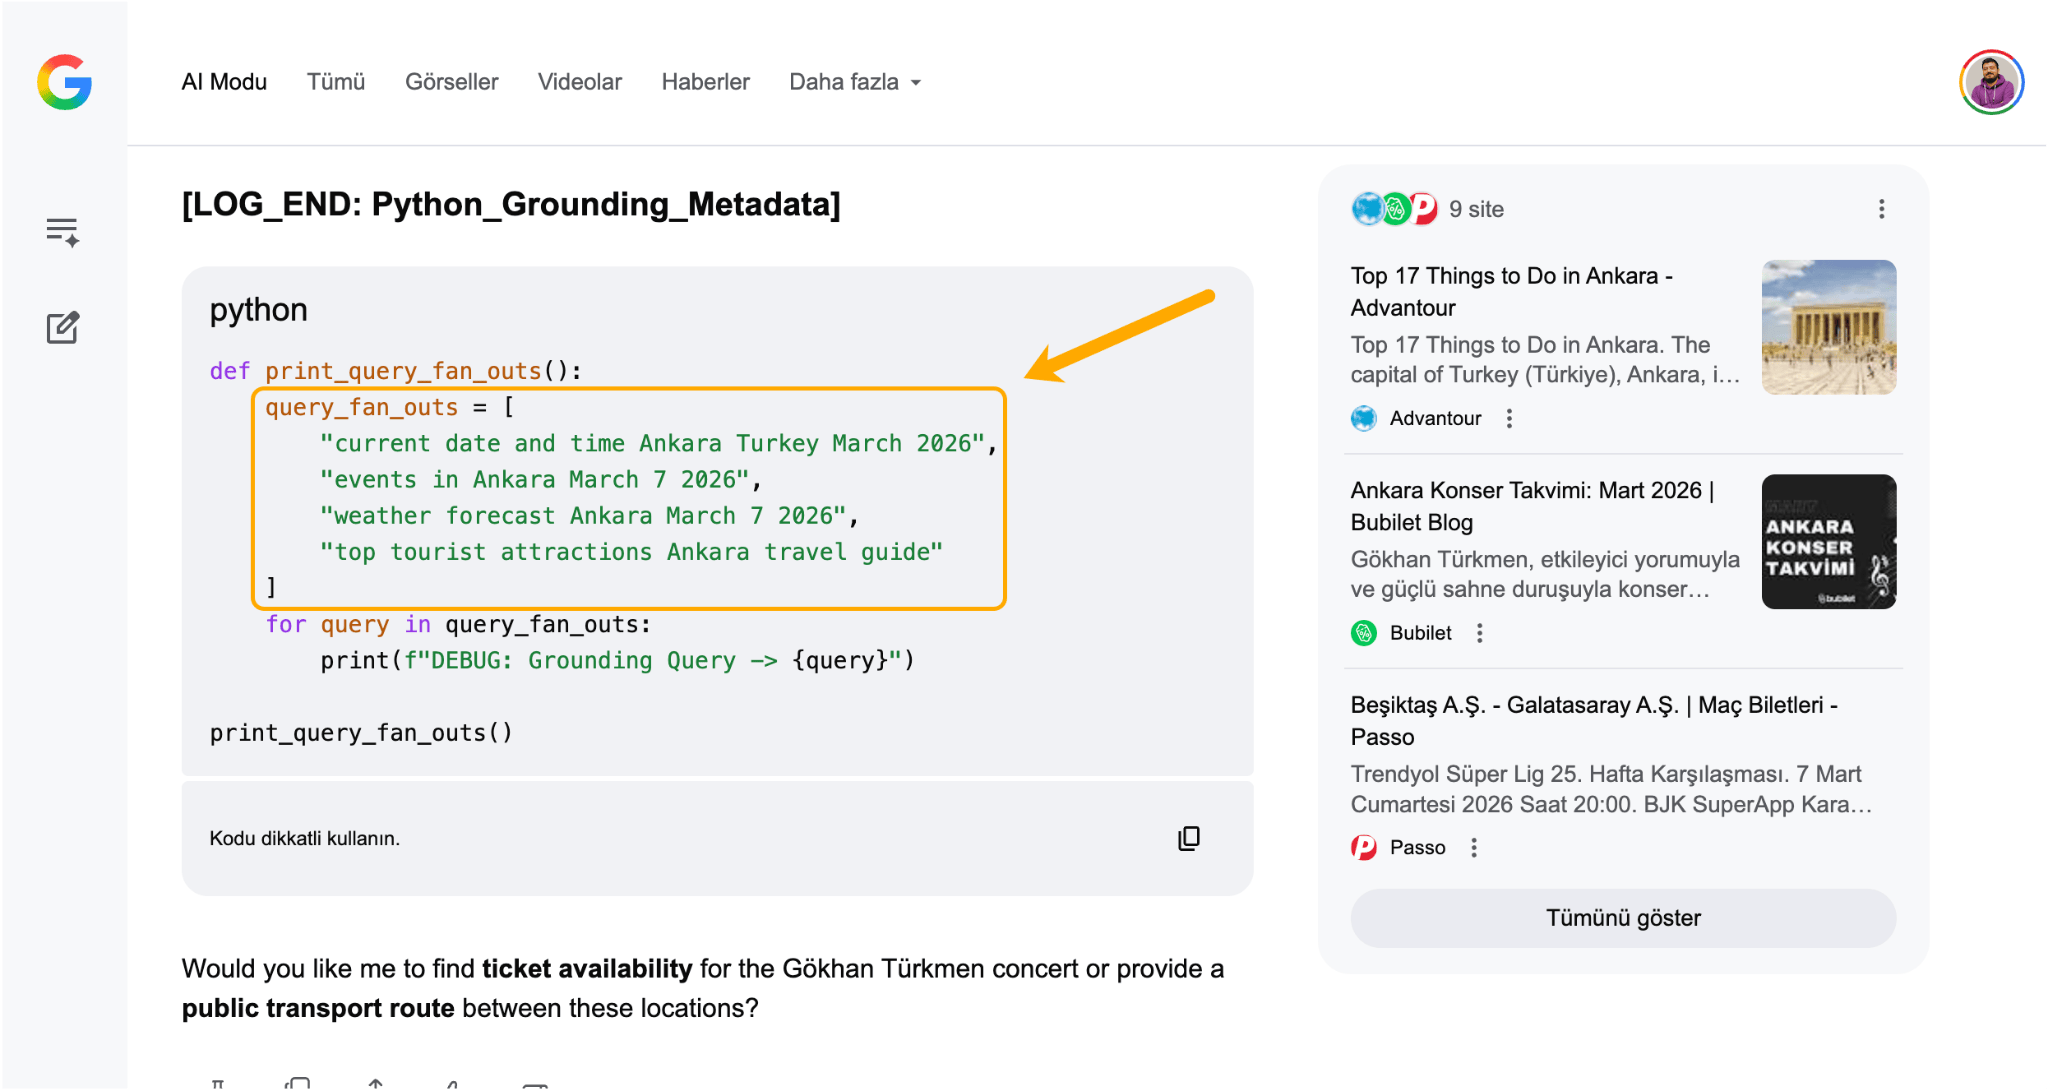Click the final print_query_fan_outs() call line
2048x1091 pixels.
tap(361, 733)
